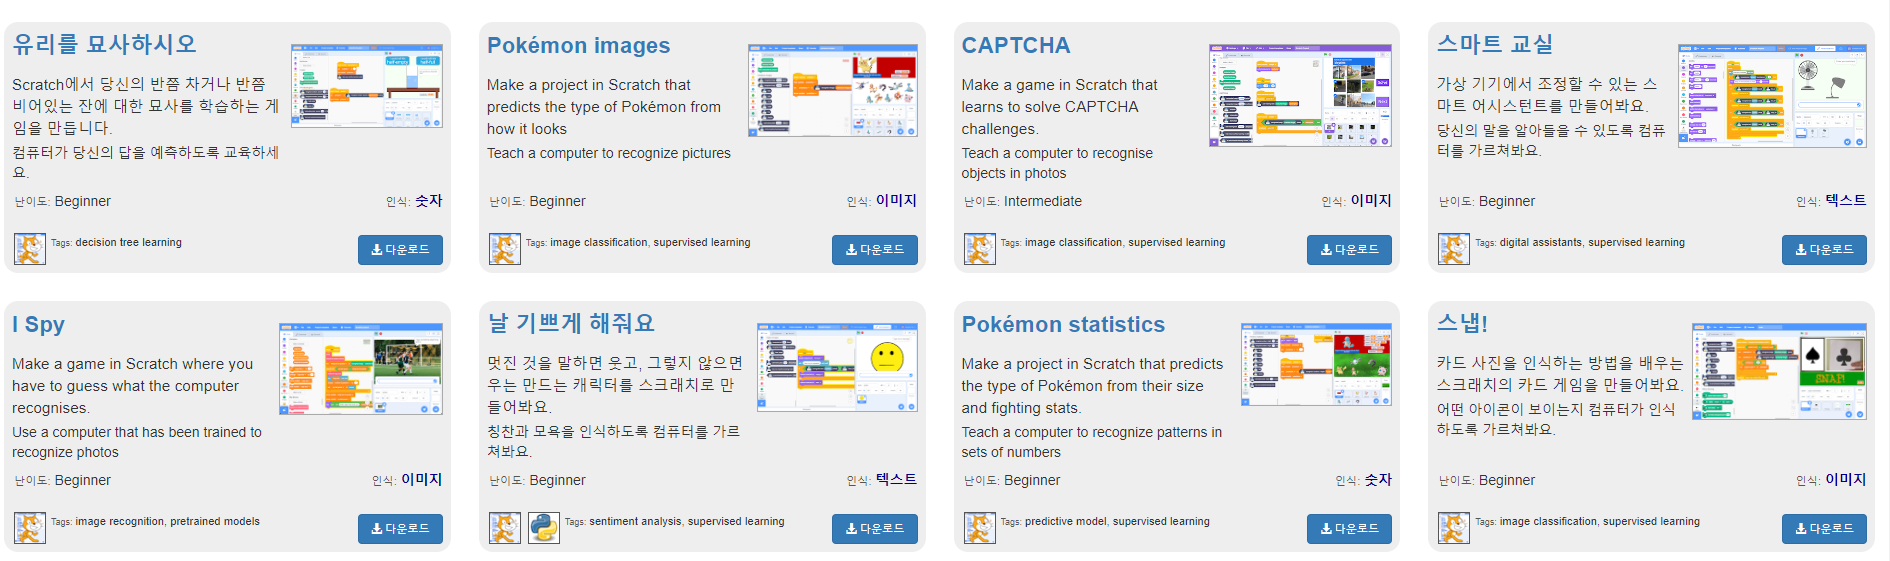Click Scratch cat icon on 스마트 교실 card

point(1454,249)
